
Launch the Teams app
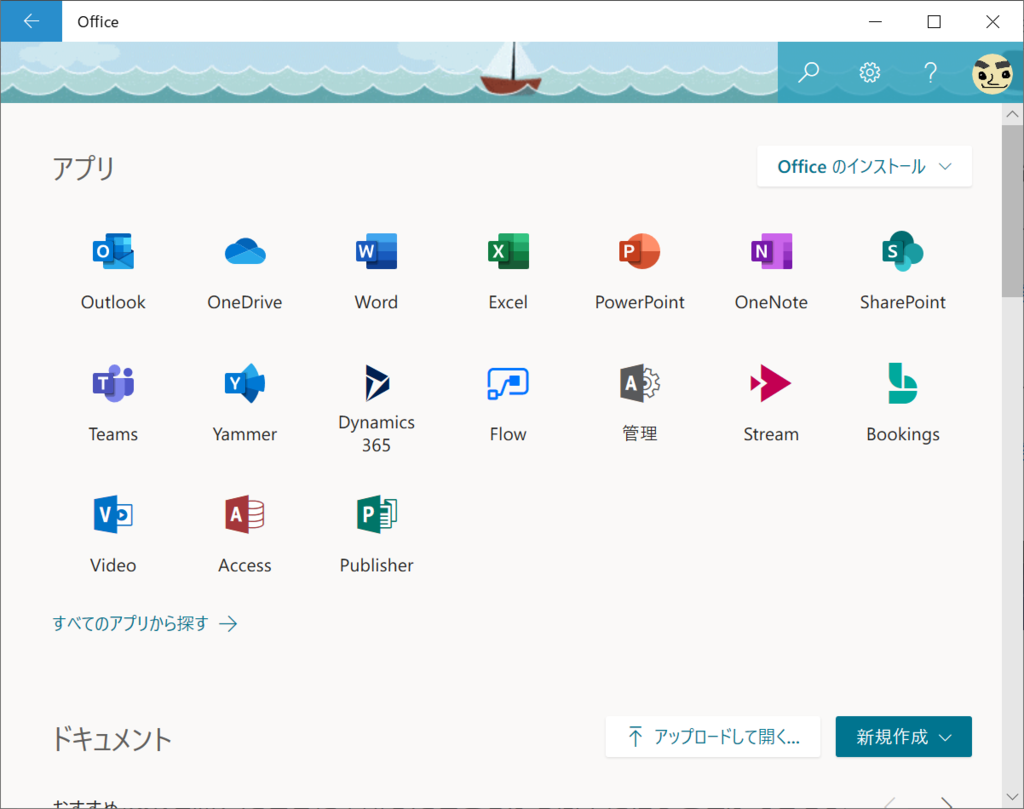113,404
